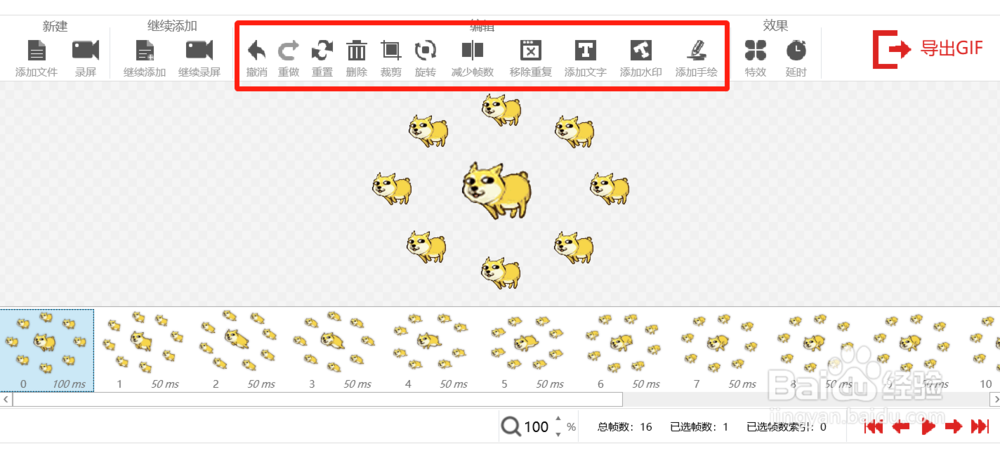Viewport: 1000px width, 451px height.
Task: Select frame 5 thumbnail
Action: tap(529, 350)
